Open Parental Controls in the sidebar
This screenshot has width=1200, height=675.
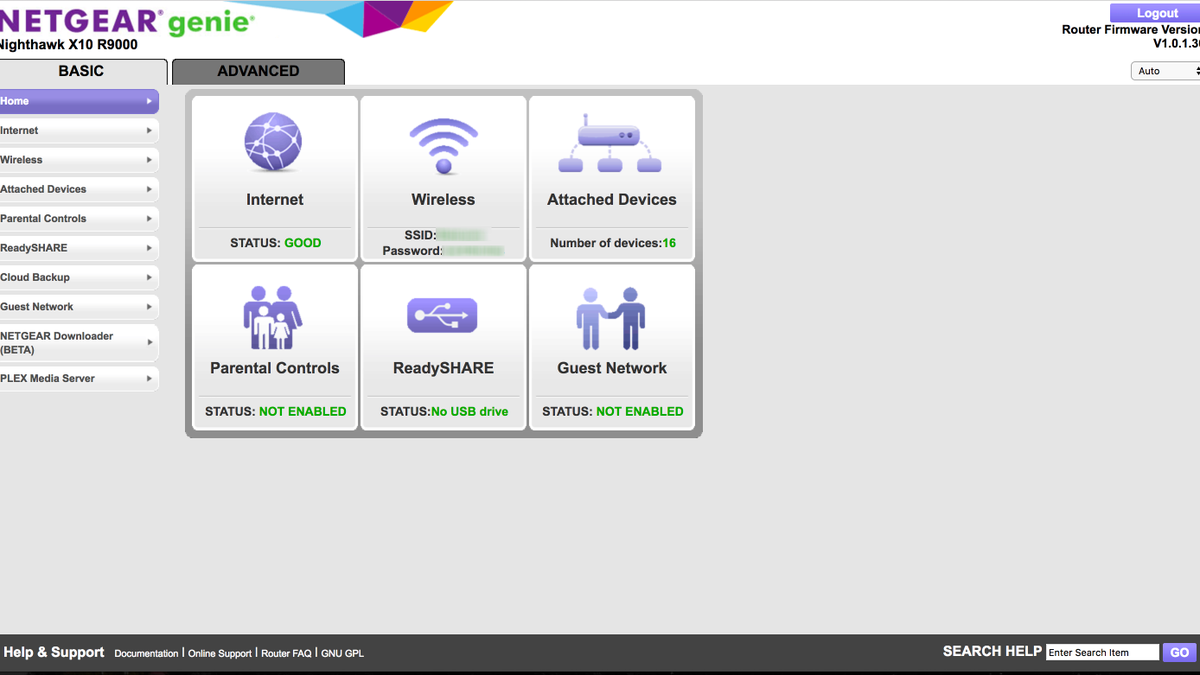(x=79, y=218)
